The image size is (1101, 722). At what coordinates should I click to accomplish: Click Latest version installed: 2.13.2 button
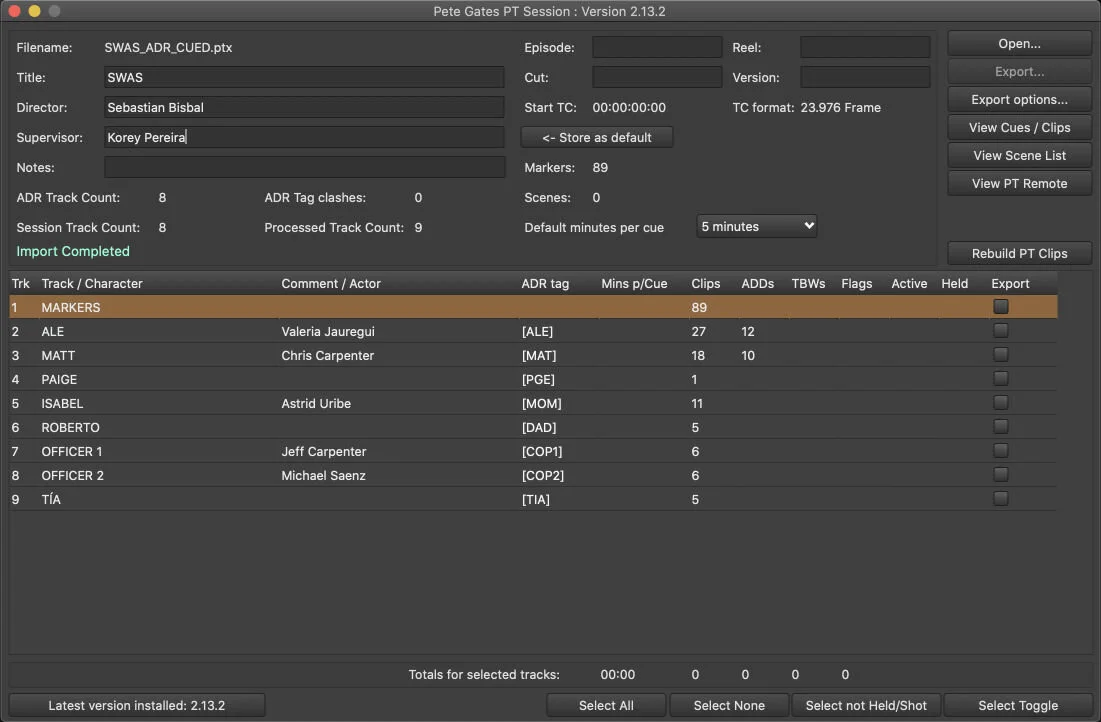pos(137,705)
